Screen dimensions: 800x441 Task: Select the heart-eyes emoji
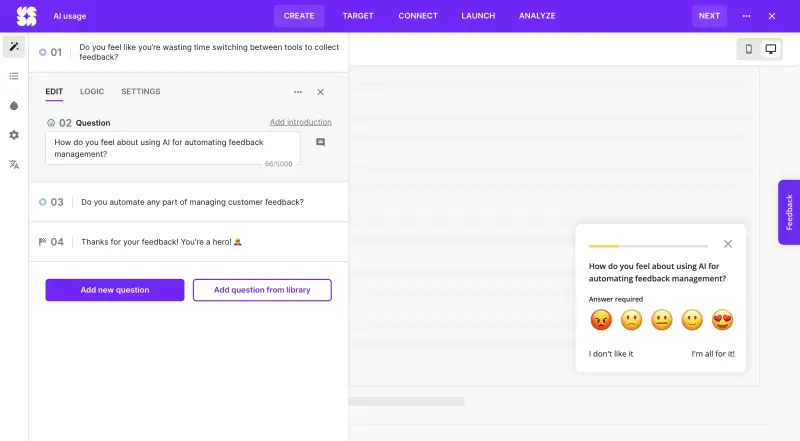coord(722,320)
